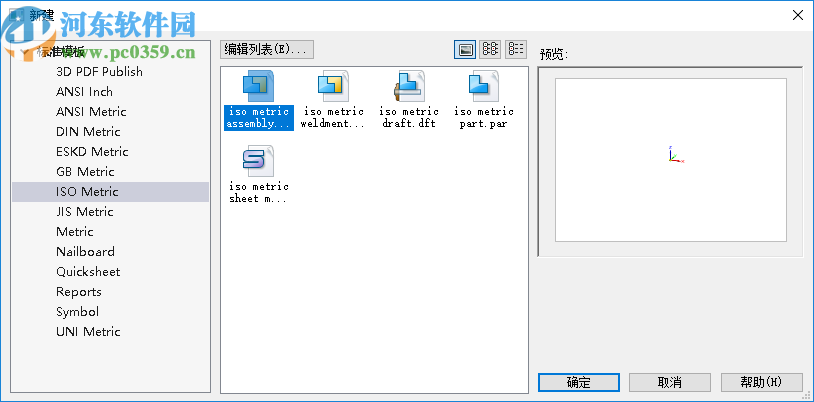
Task: Select JIS Metric template category
Action: pyautogui.click(x=85, y=212)
